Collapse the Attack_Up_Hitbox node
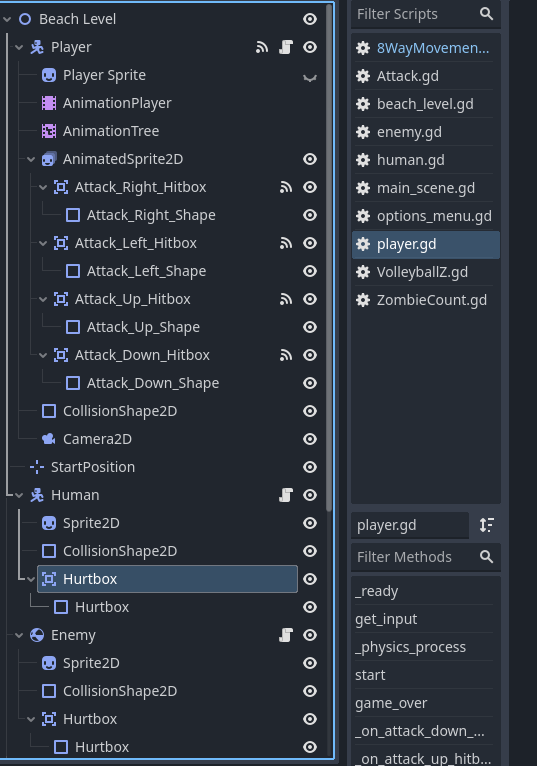Viewport: 537px width, 766px height. click(x=43, y=299)
